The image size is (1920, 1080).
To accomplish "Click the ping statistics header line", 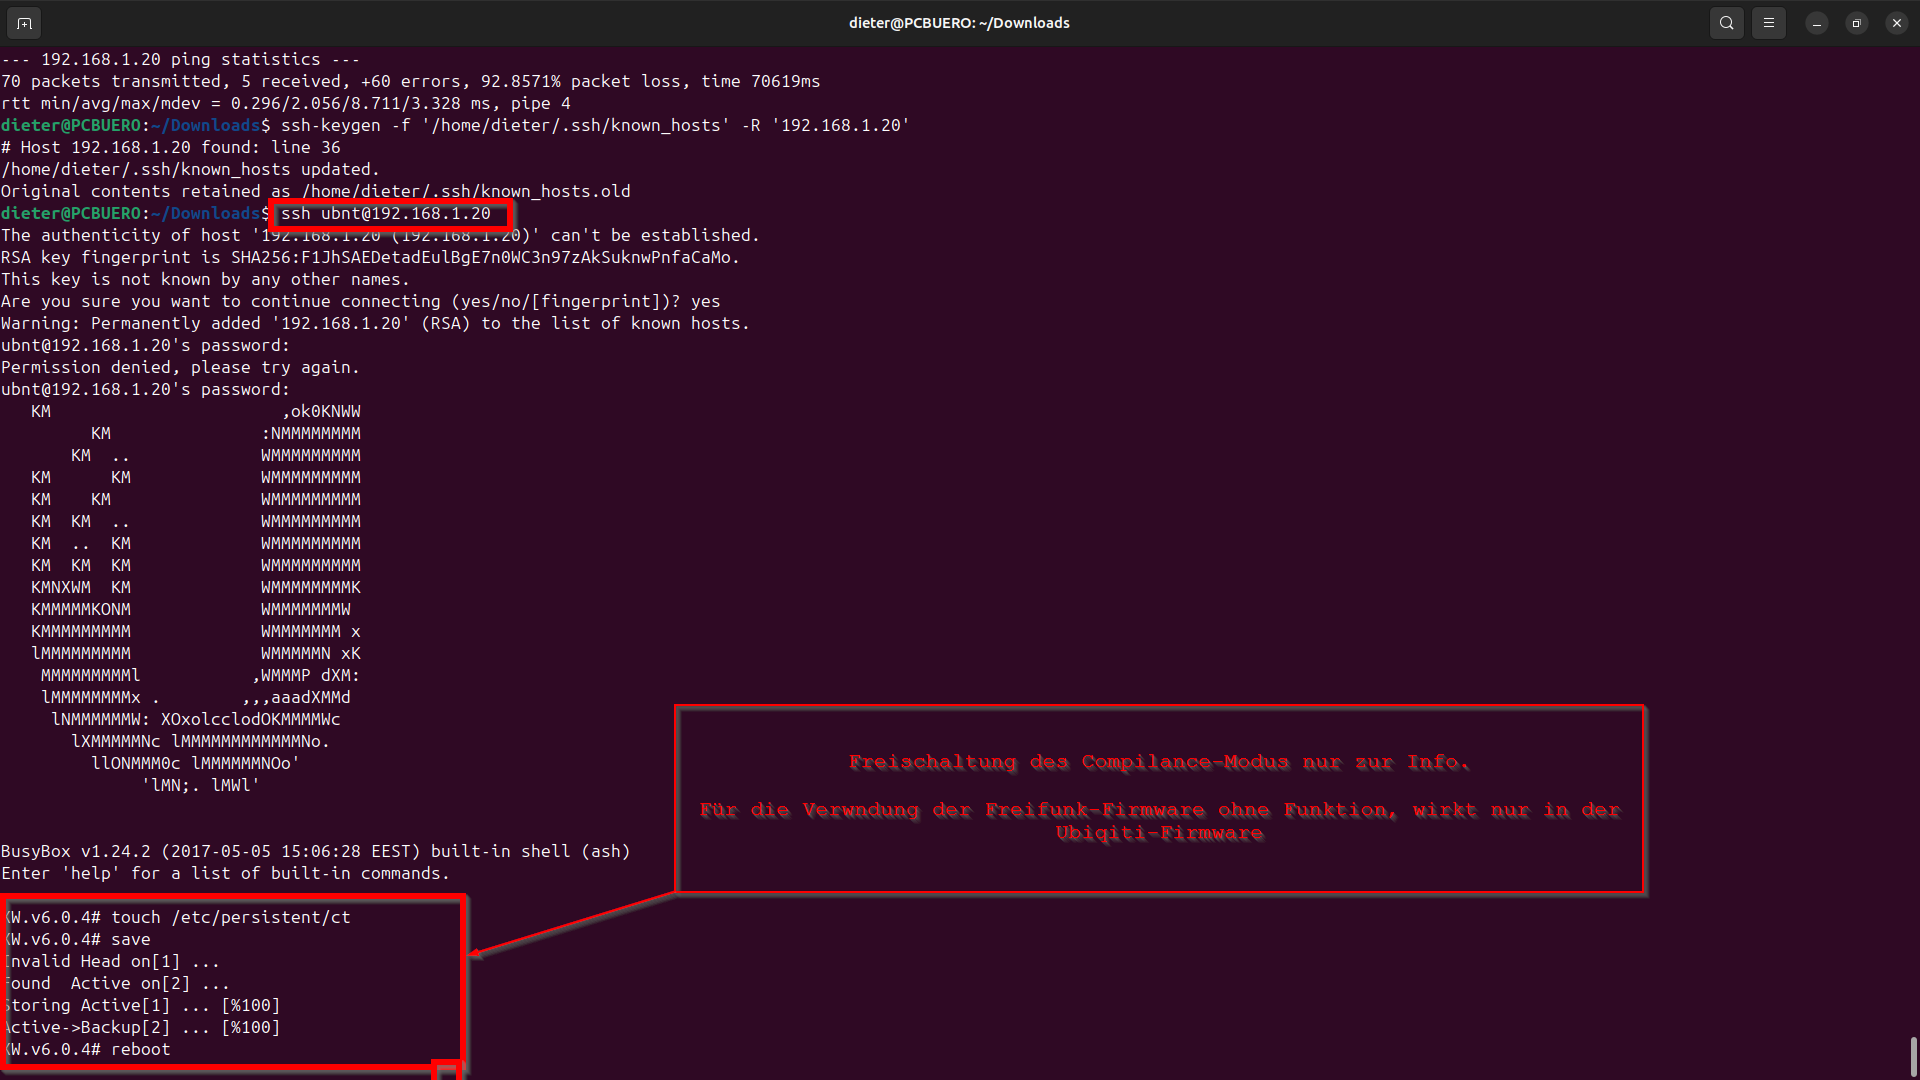I will [x=180, y=60].
